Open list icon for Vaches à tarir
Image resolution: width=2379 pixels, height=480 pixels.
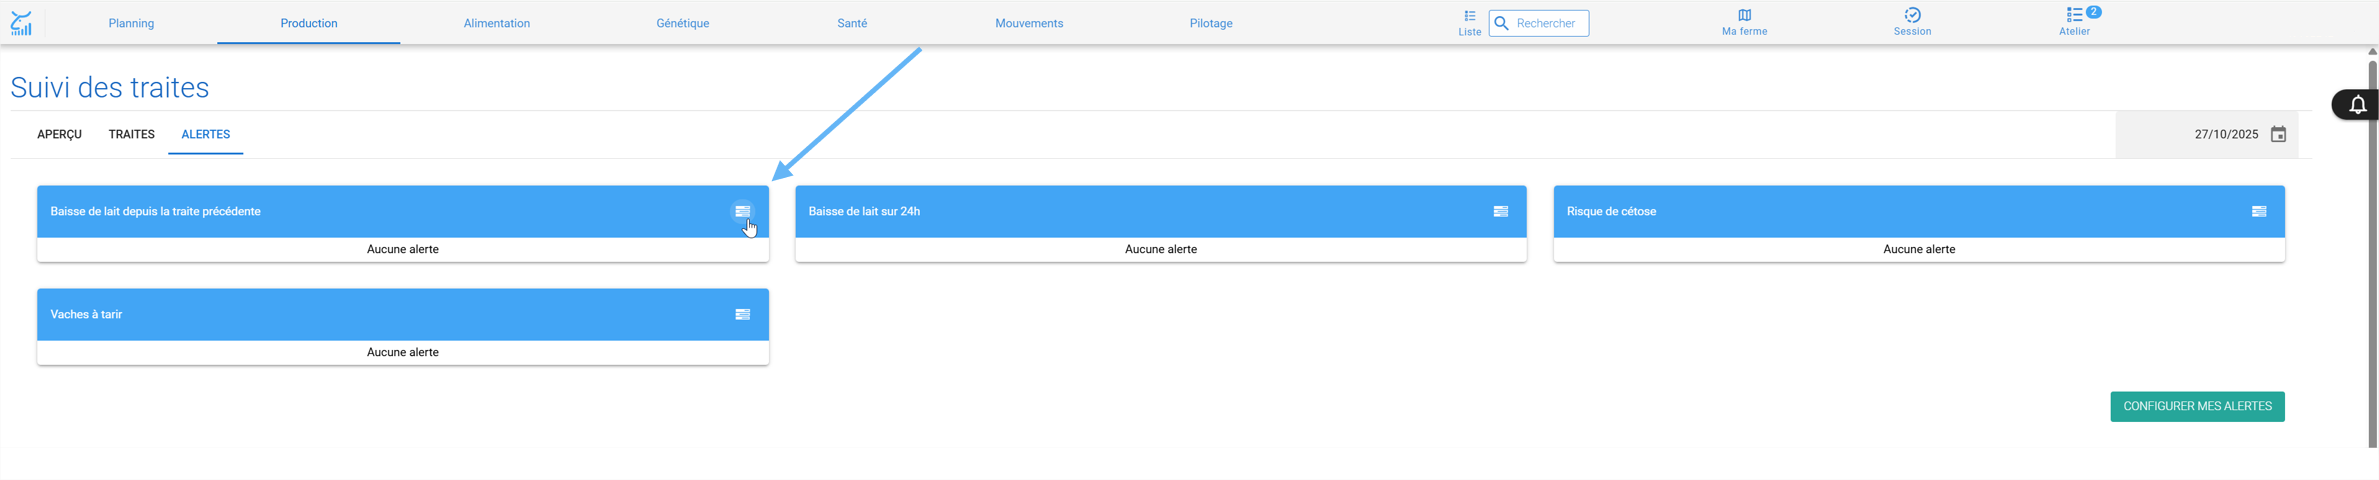[x=742, y=314]
